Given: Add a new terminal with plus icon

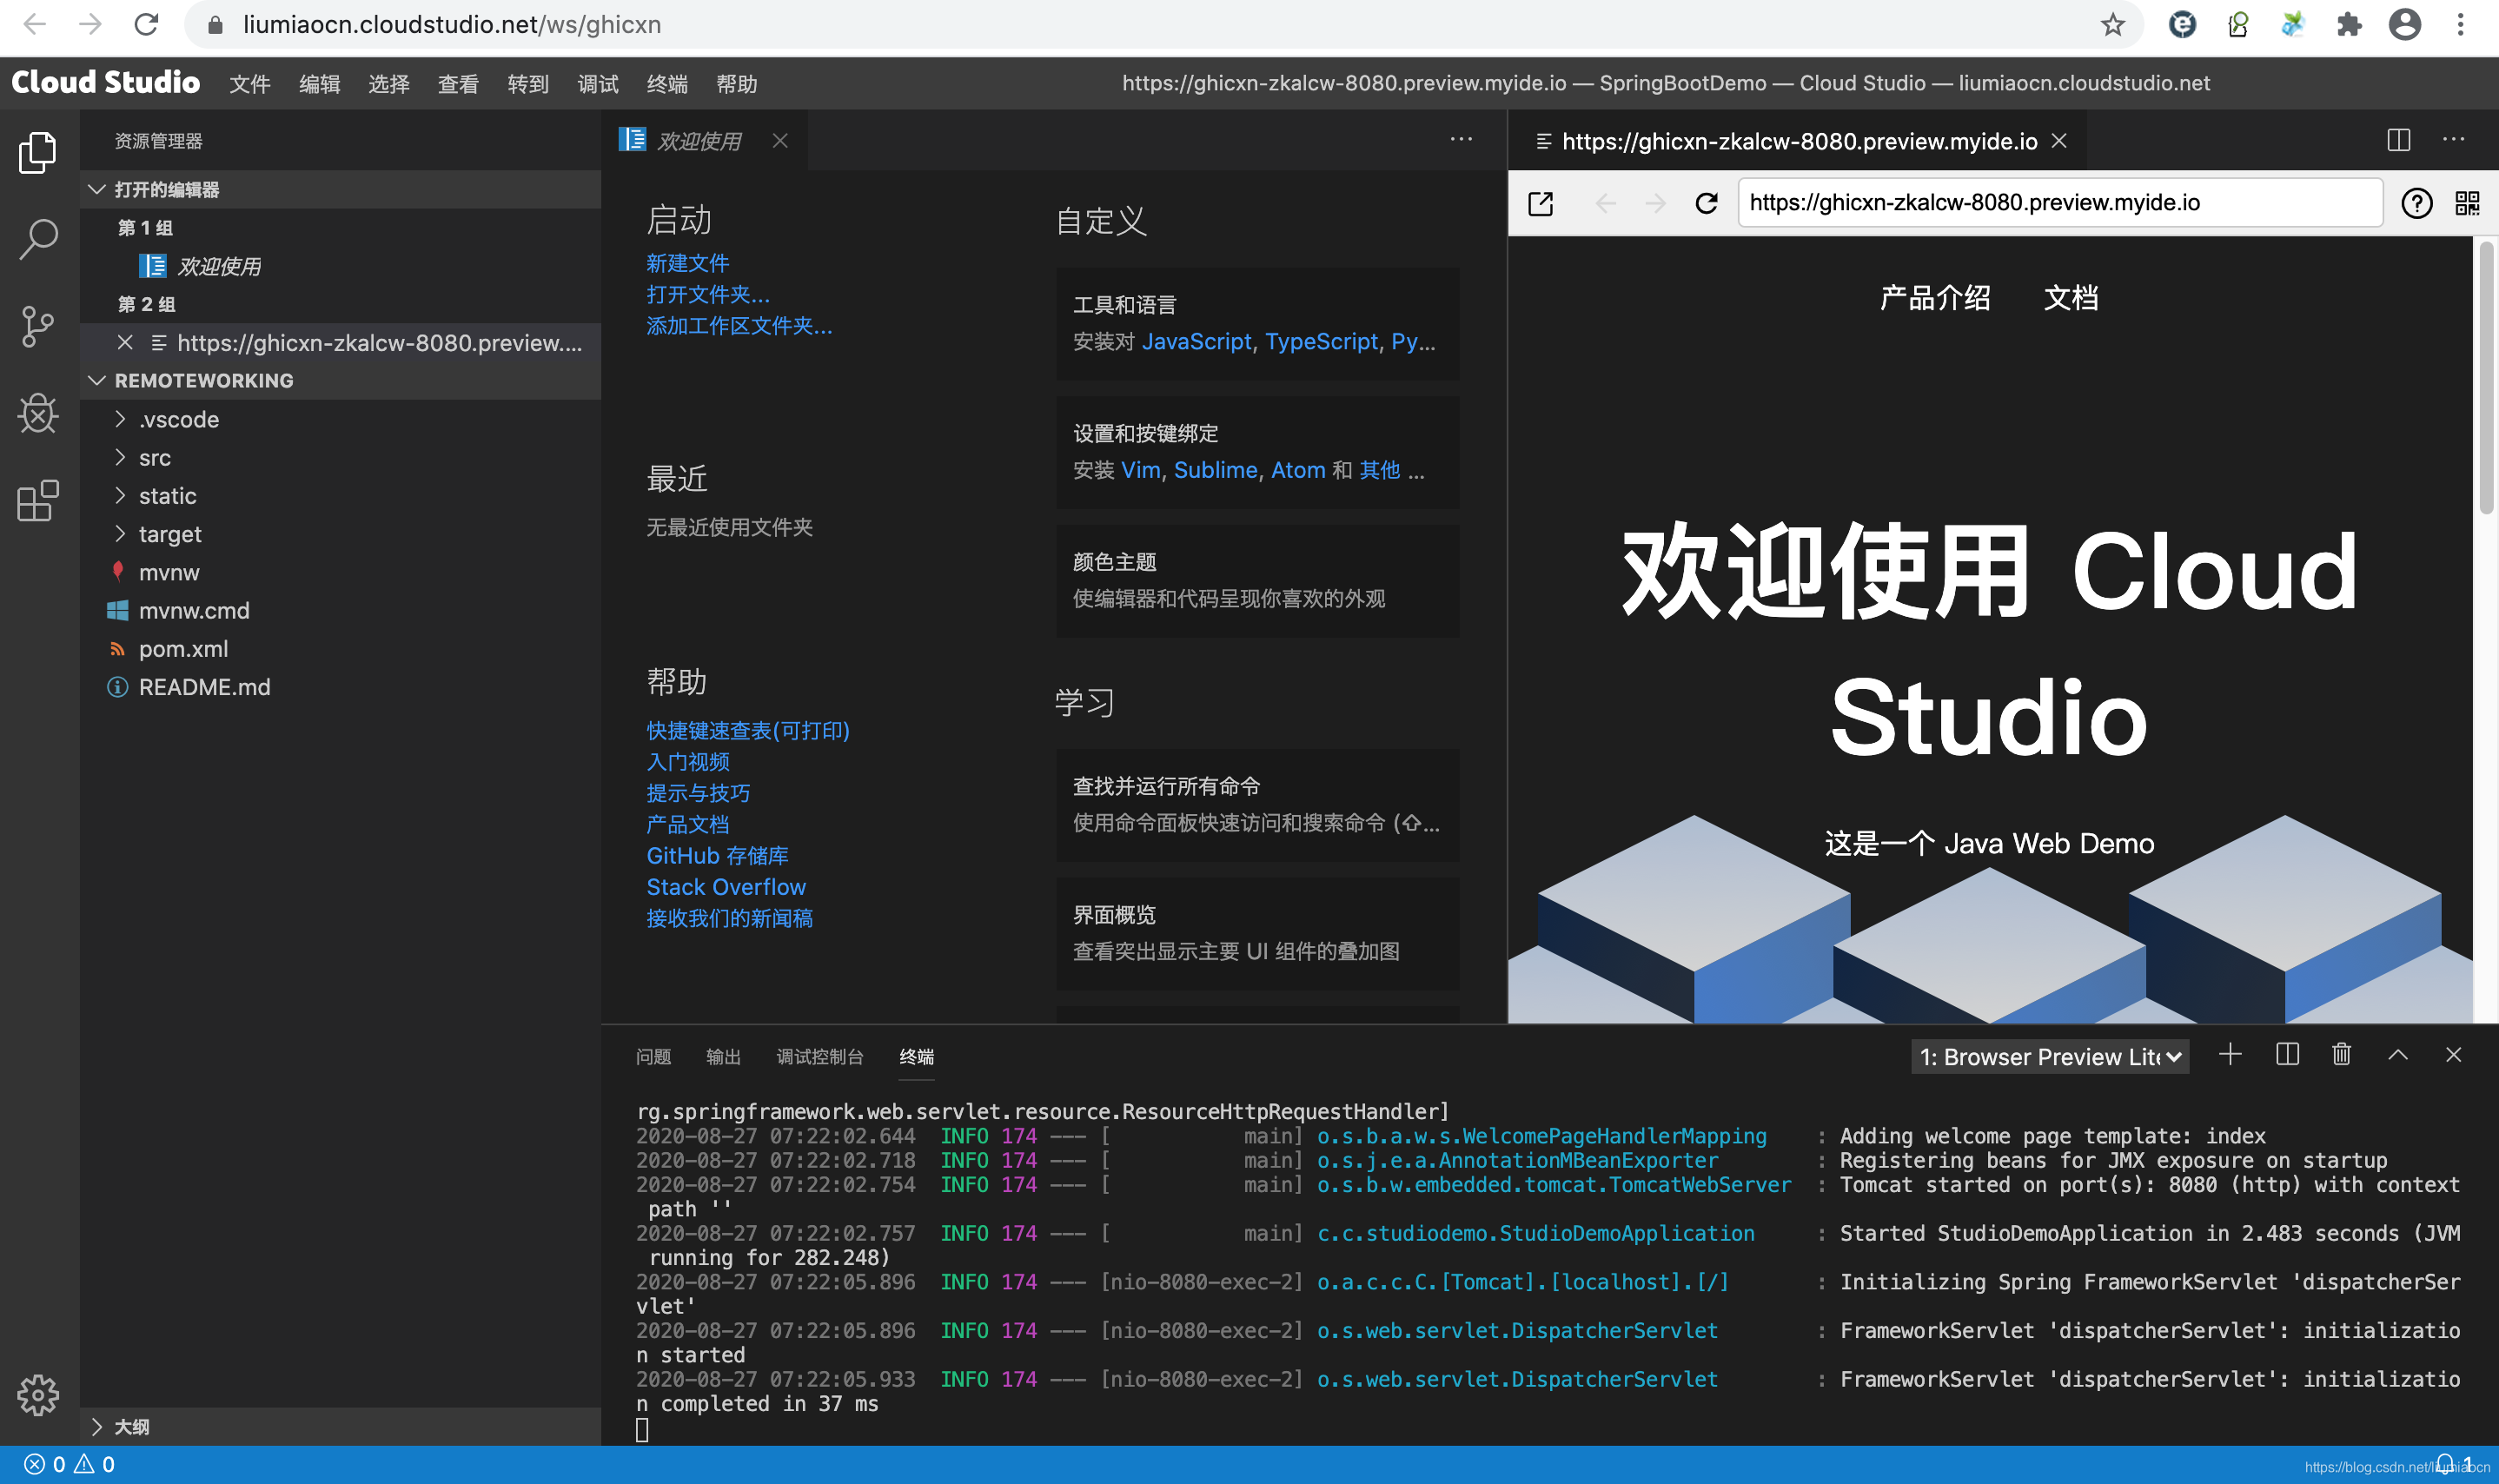Looking at the screenshot, I should (x=2230, y=1055).
